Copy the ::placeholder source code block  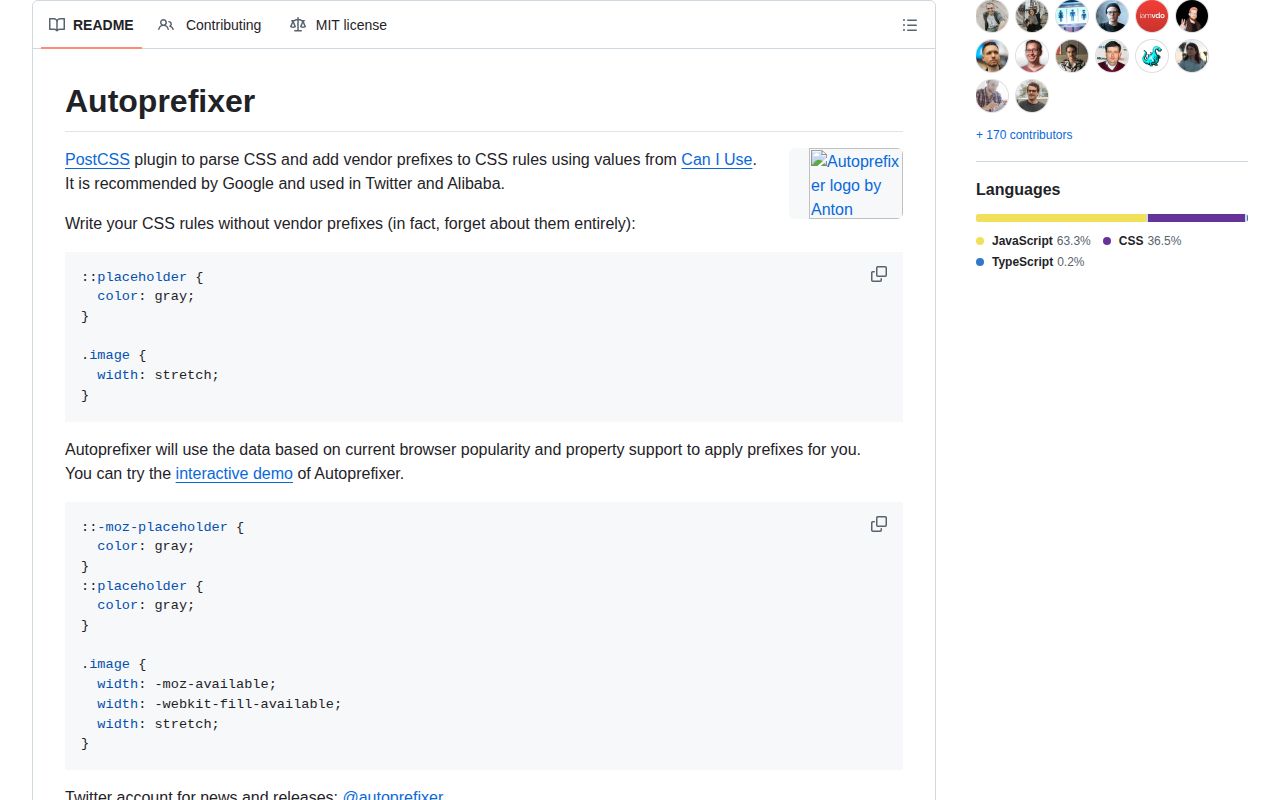pos(879,274)
